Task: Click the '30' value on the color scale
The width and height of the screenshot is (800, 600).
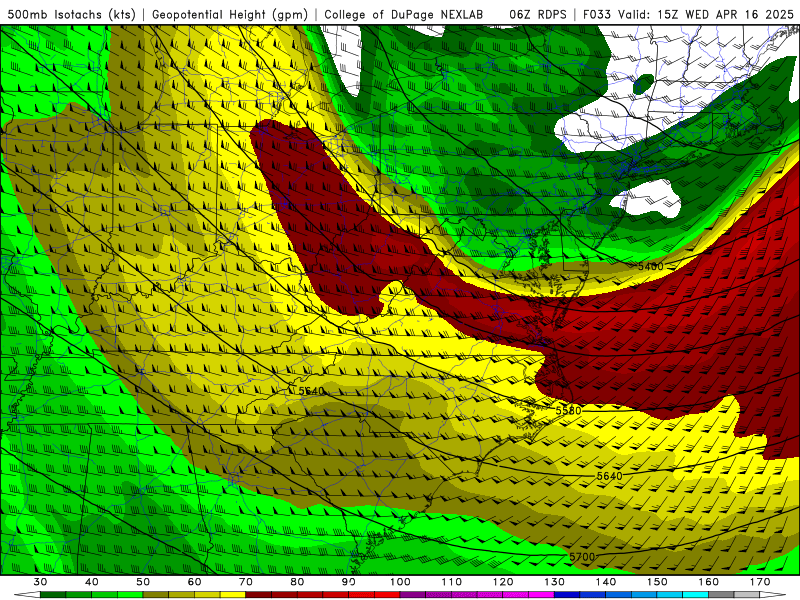Action: coord(40,582)
